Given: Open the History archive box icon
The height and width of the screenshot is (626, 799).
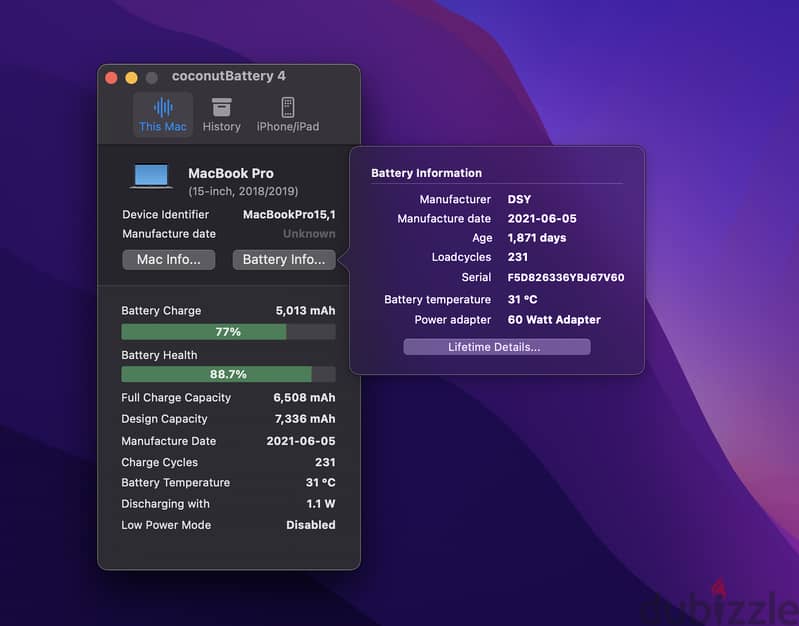Looking at the screenshot, I should coord(222,108).
